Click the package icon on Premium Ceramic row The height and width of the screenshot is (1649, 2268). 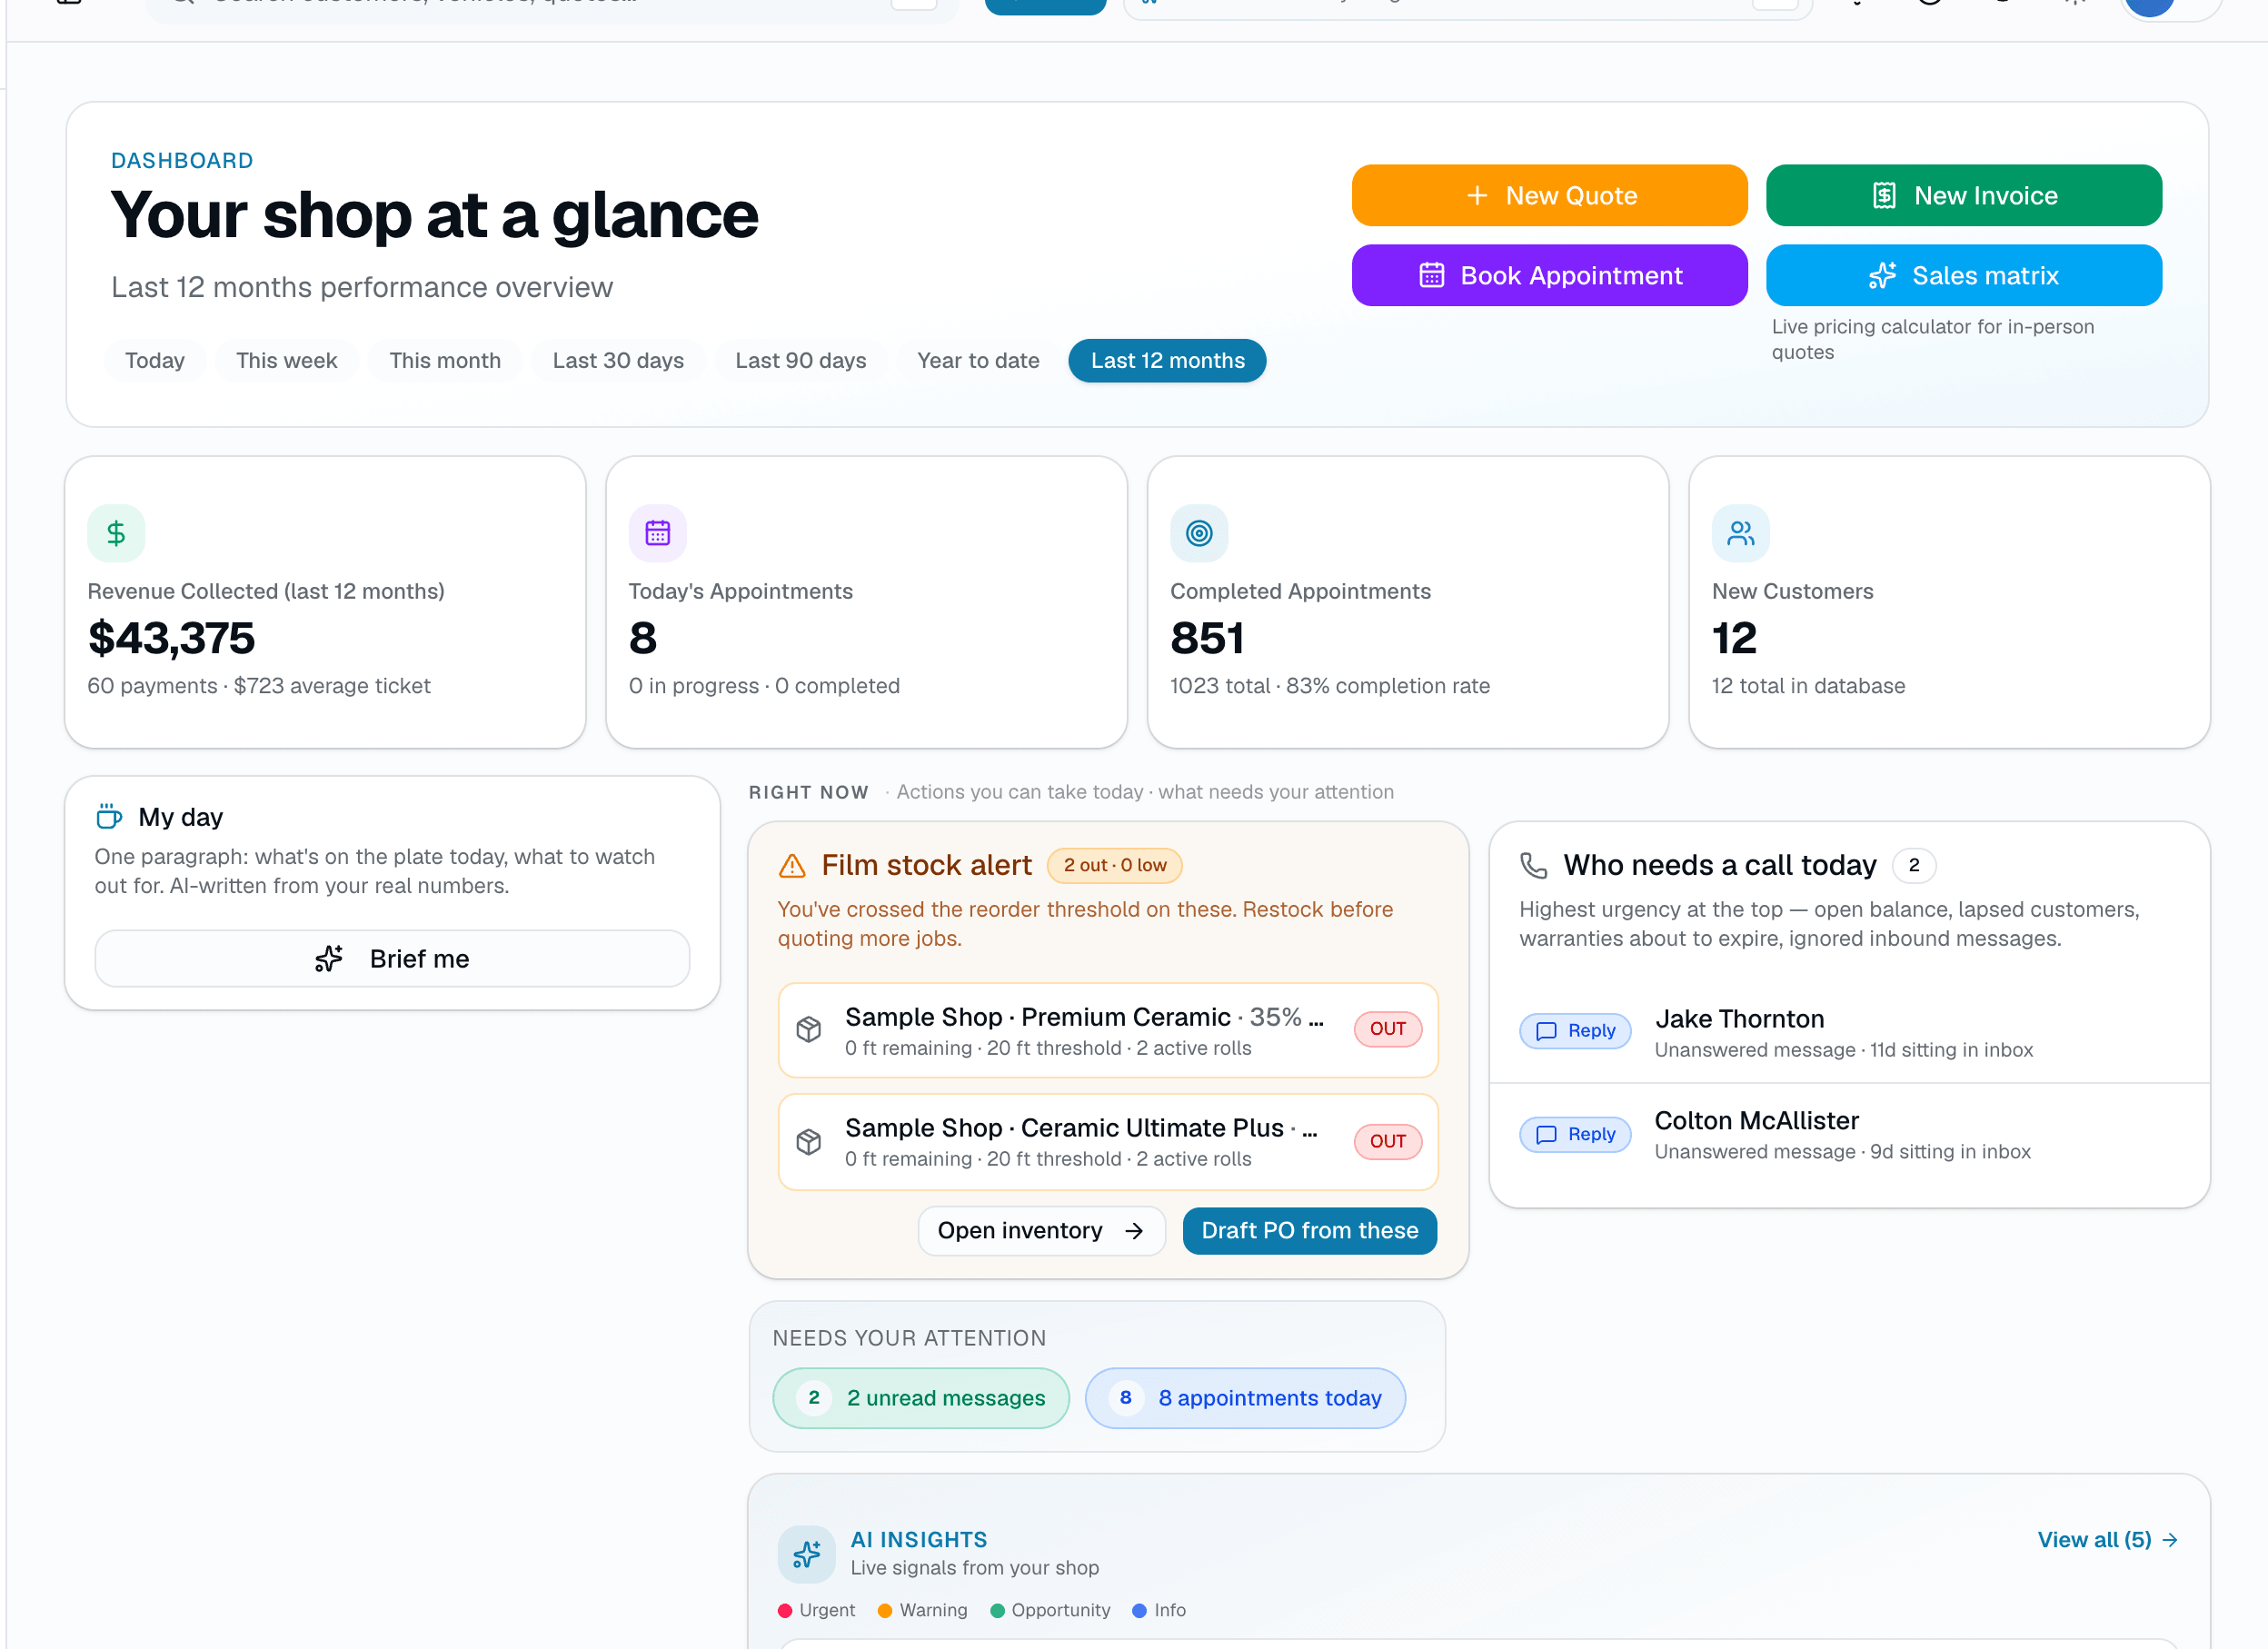(x=809, y=1029)
